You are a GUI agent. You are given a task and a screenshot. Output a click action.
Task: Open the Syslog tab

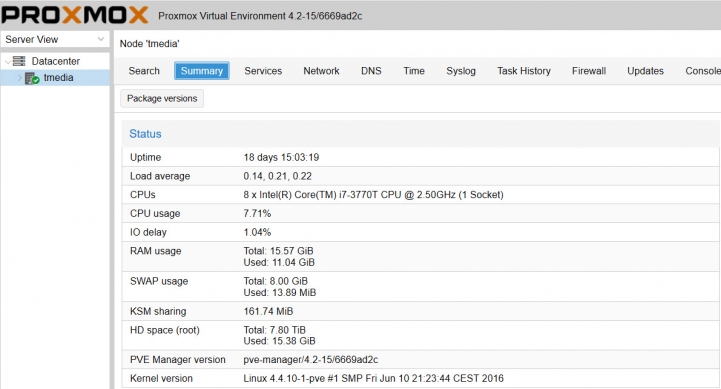point(461,71)
